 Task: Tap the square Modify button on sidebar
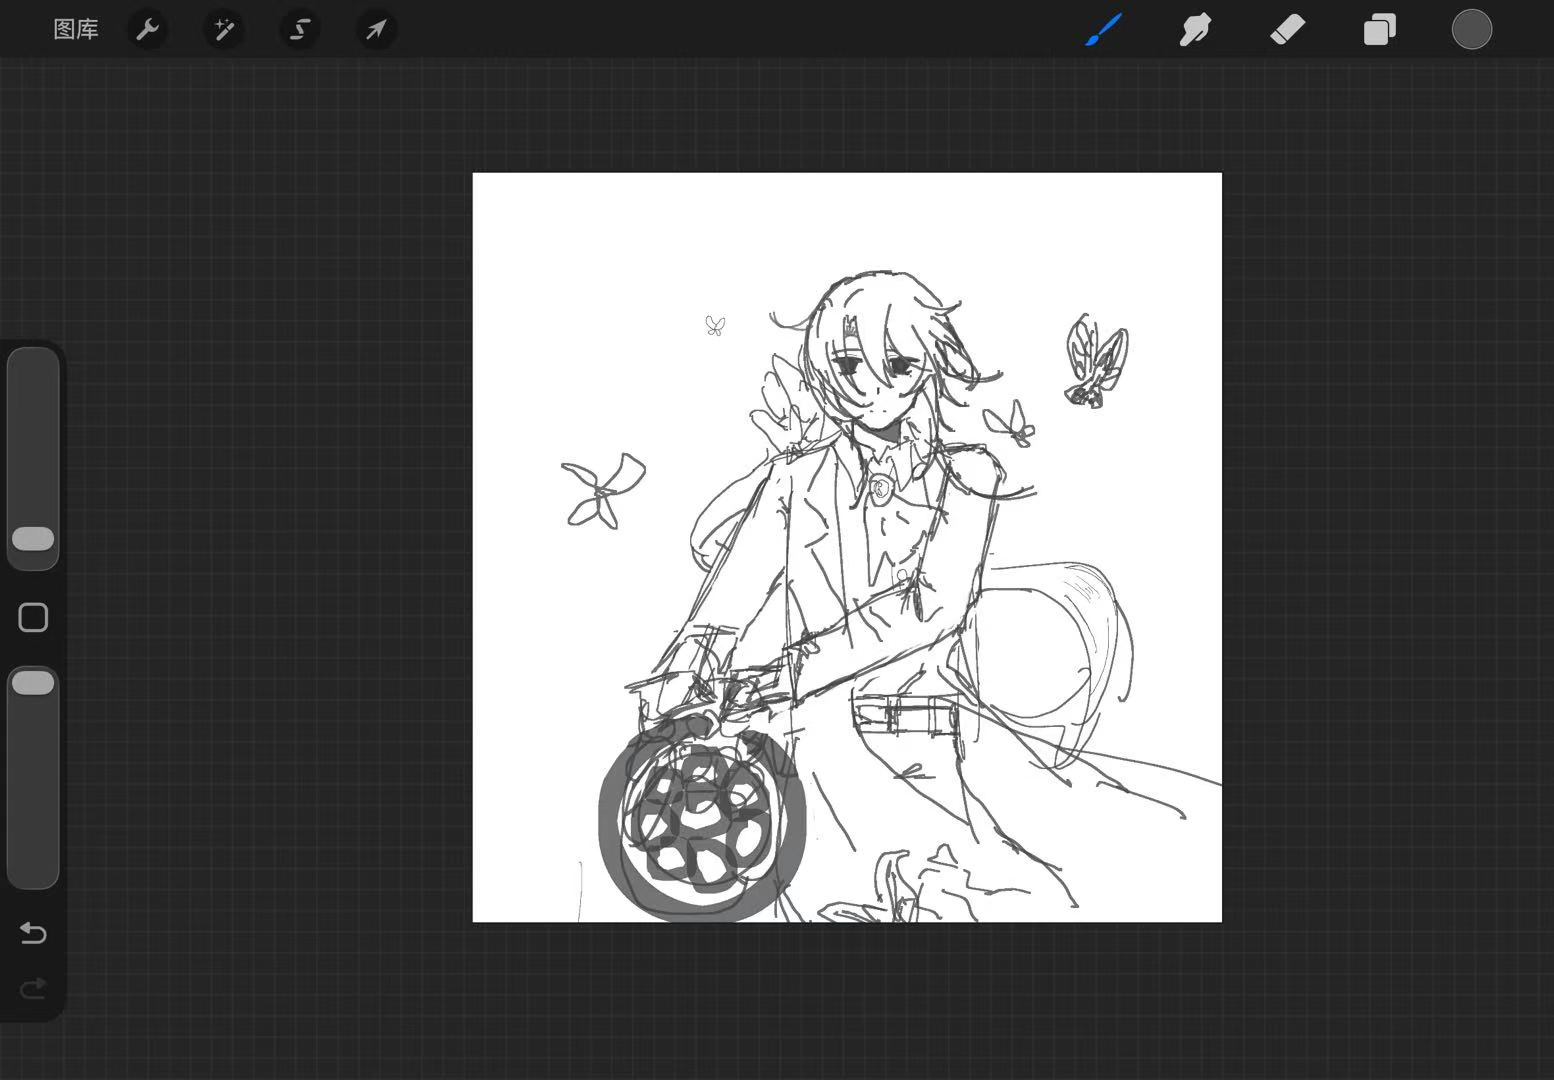click(33, 618)
